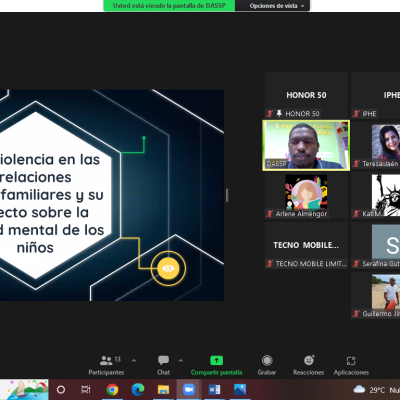This screenshot has width=400, height=400.
Task: Click muted mic icon beside TECNO MOBILE LIMIT
Action: [x=270, y=264]
